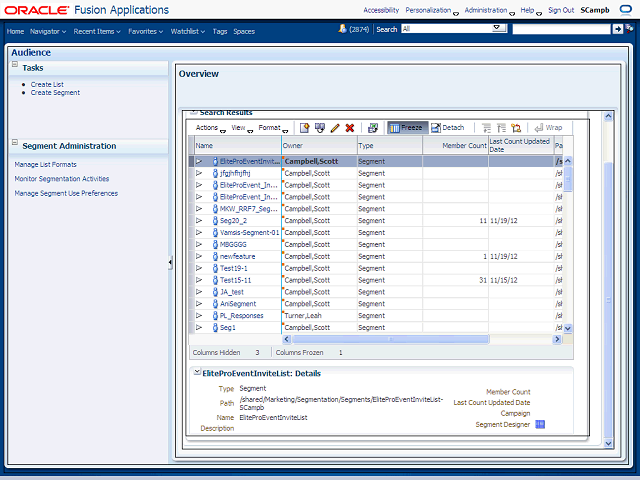Expand the Test15-11 tree row
640x480 pixels.
pos(199,280)
